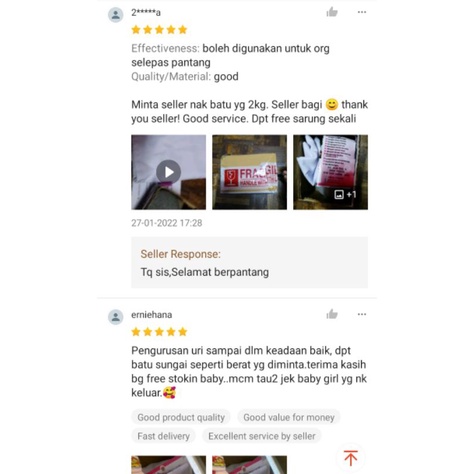474x474 pixels.
Task: Click the username 2*****a
Action: tap(146, 13)
